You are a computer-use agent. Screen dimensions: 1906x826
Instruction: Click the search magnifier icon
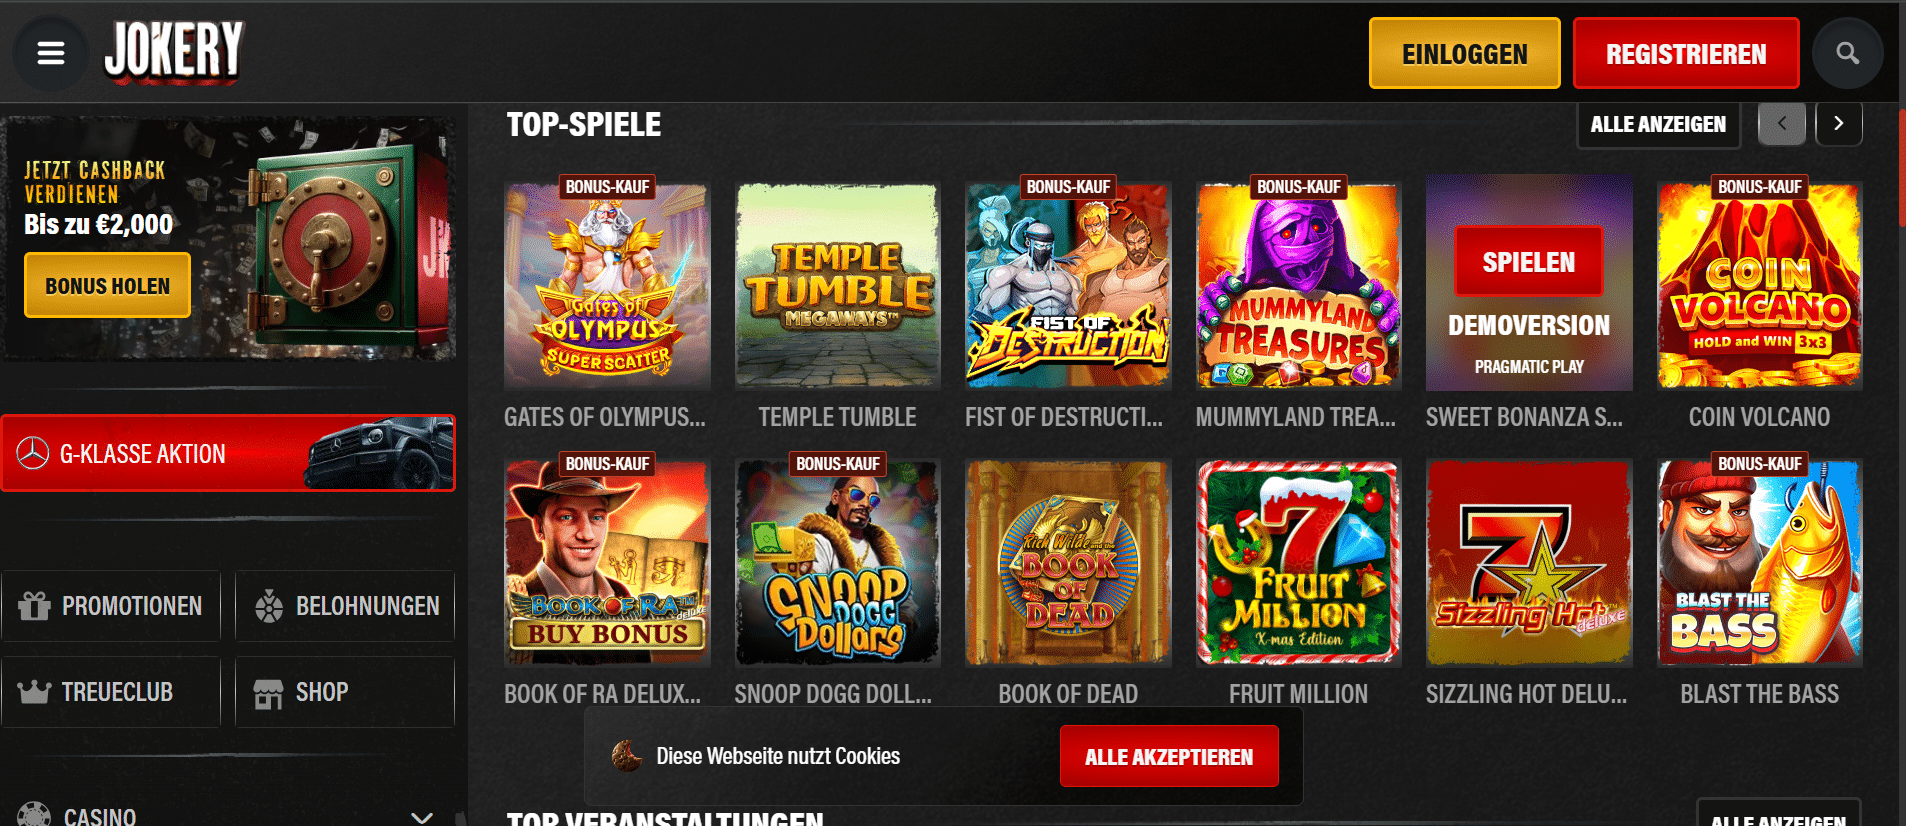[1847, 53]
